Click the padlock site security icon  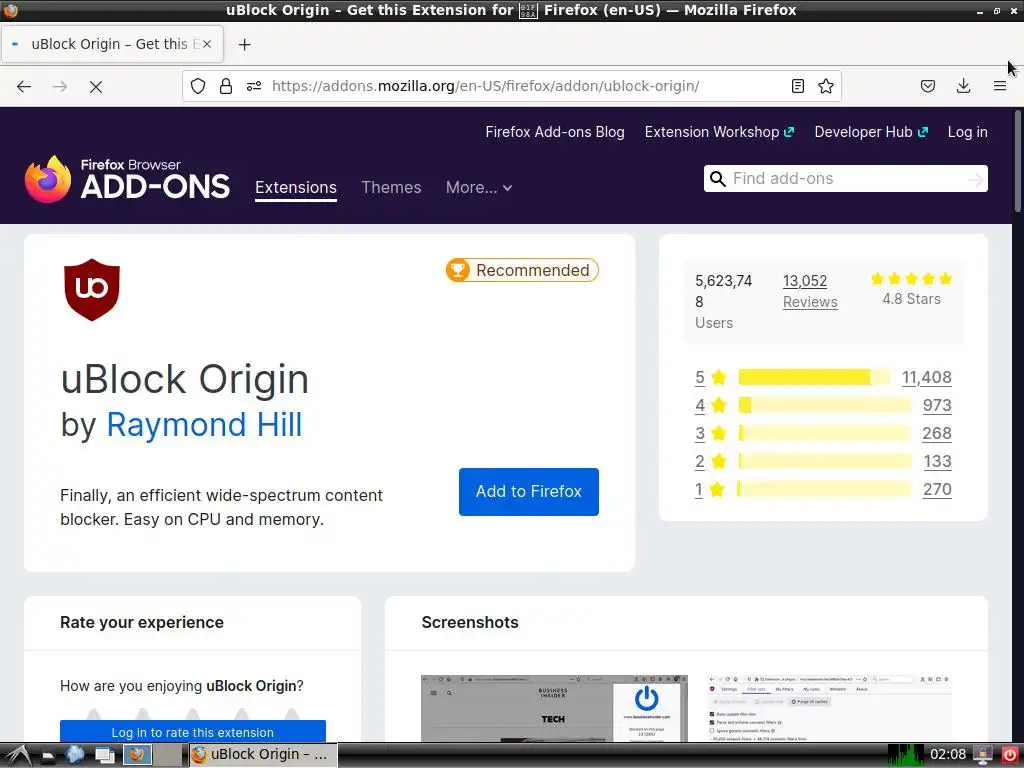[226, 86]
